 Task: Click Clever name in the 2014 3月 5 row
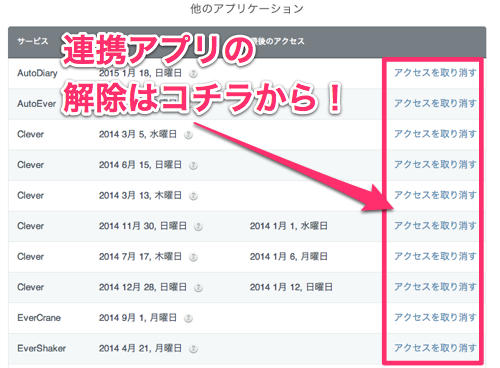click(x=30, y=134)
